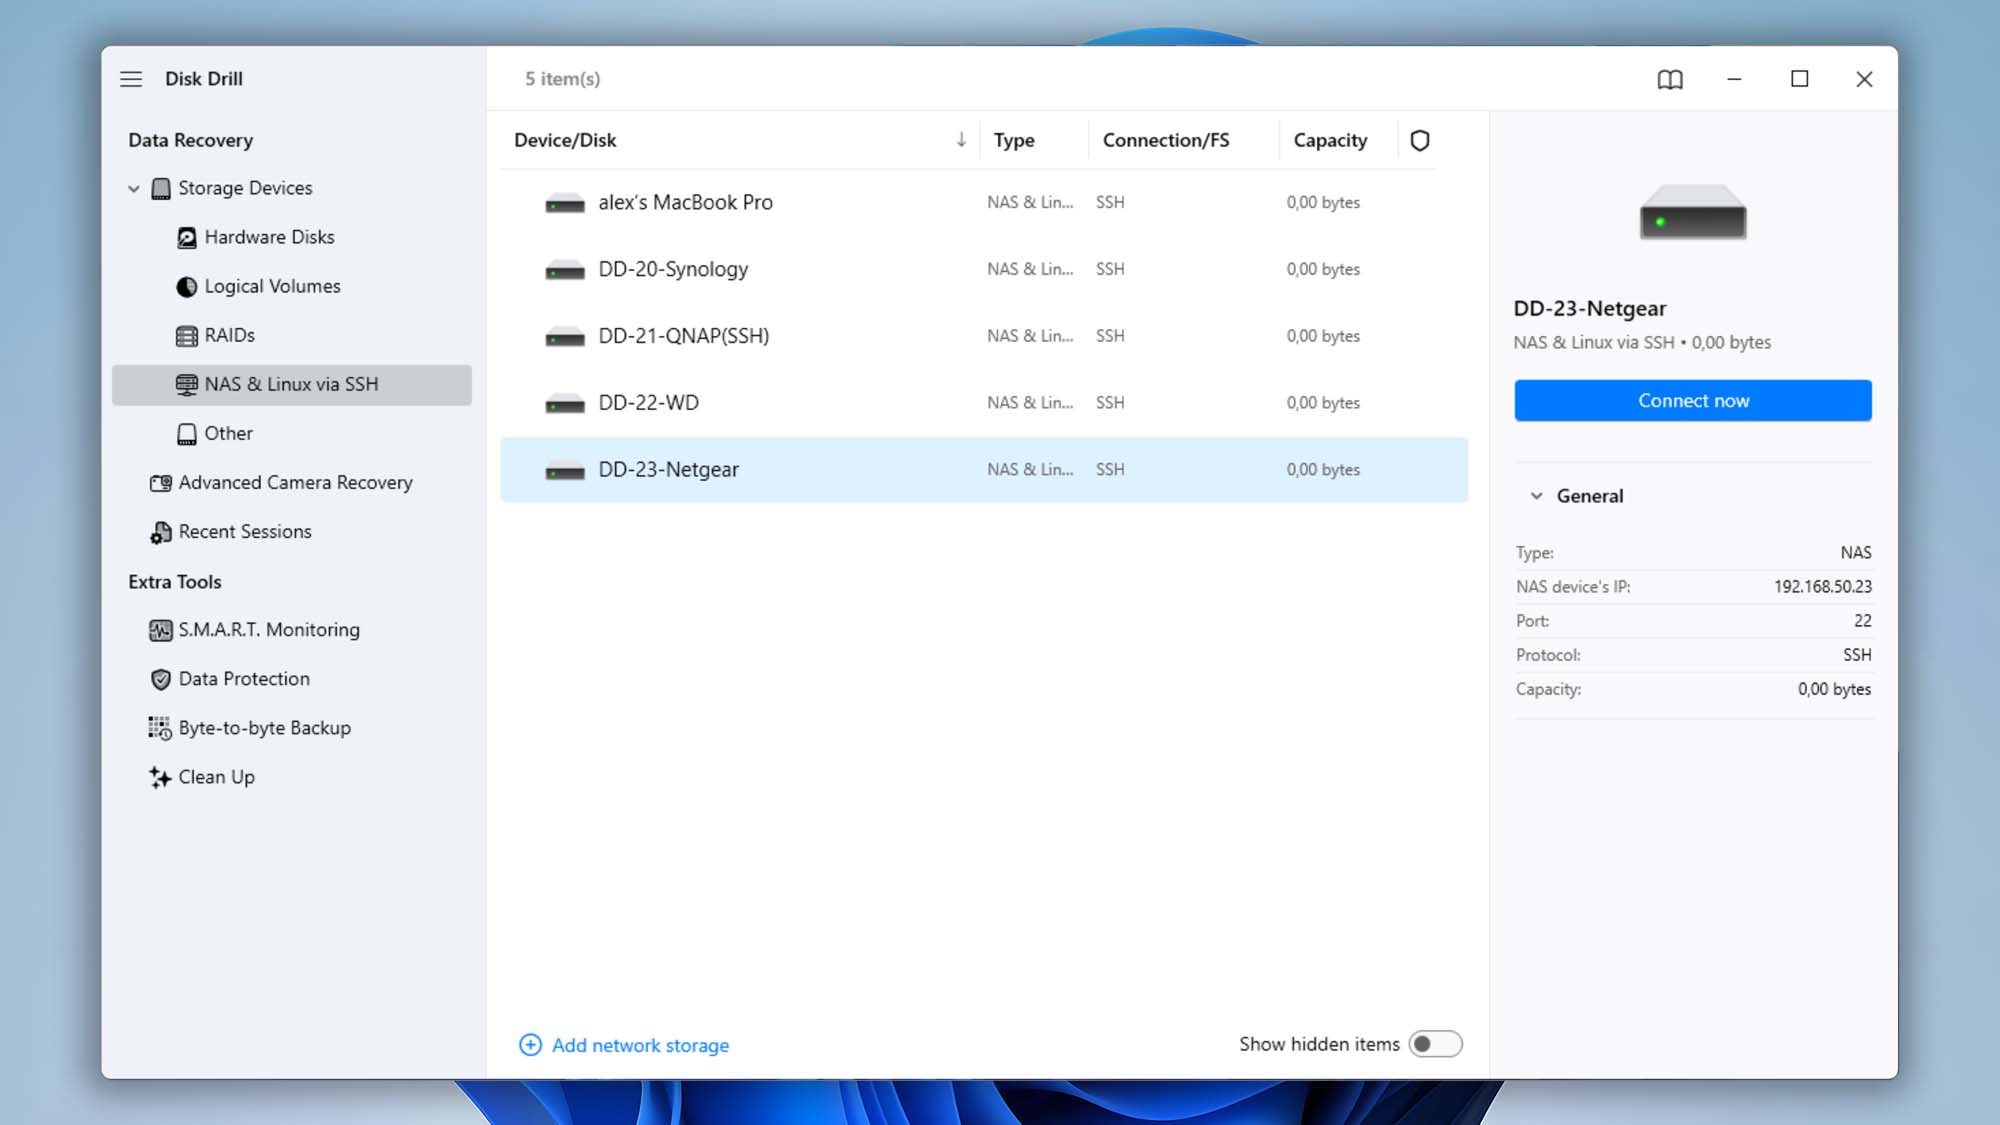2000x1125 pixels.
Task: Click the DD-21-QNAP(SSH) device icon
Action: [565, 338]
